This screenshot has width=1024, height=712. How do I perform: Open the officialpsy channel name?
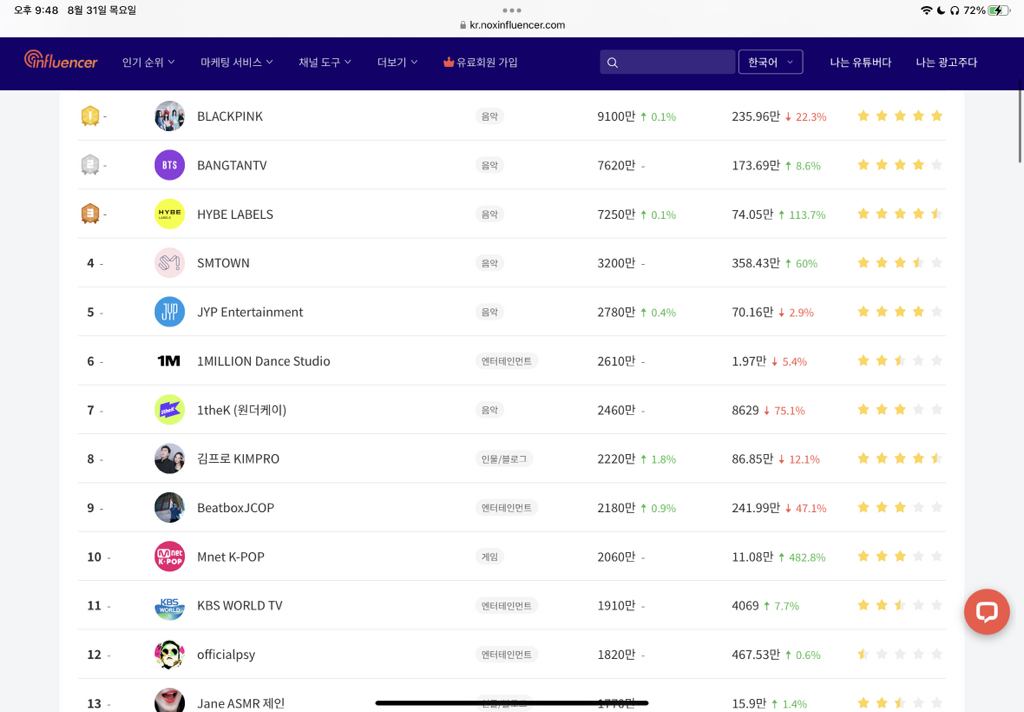click(x=226, y=655)
